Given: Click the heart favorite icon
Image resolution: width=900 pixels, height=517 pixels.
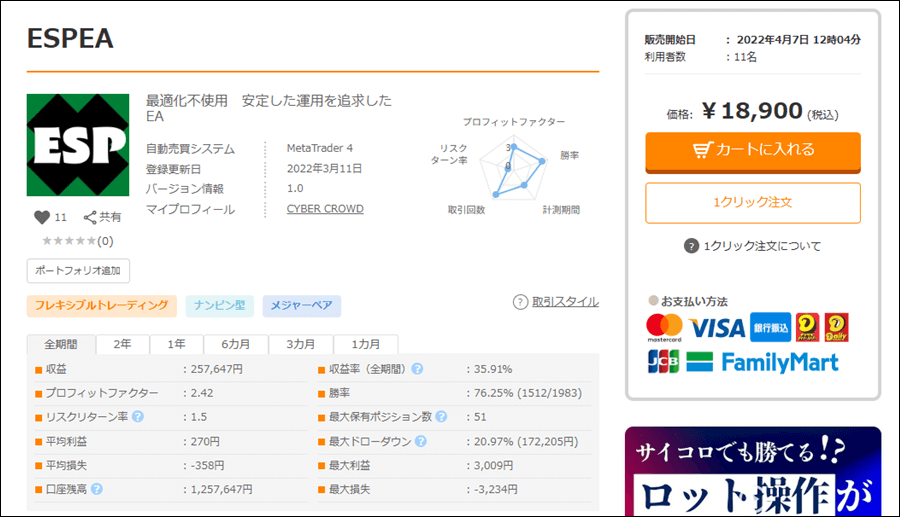Looking at the screenshot, I should [x=42, y=217].
